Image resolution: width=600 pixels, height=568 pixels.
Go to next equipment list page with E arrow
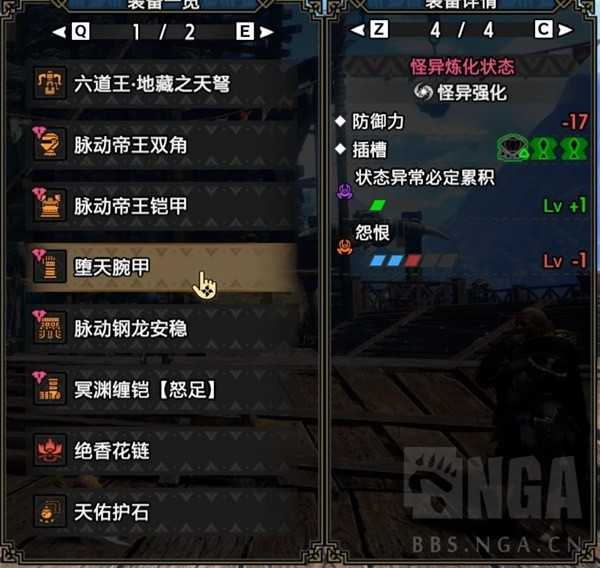pyautogui.click(x=255, y=31)
